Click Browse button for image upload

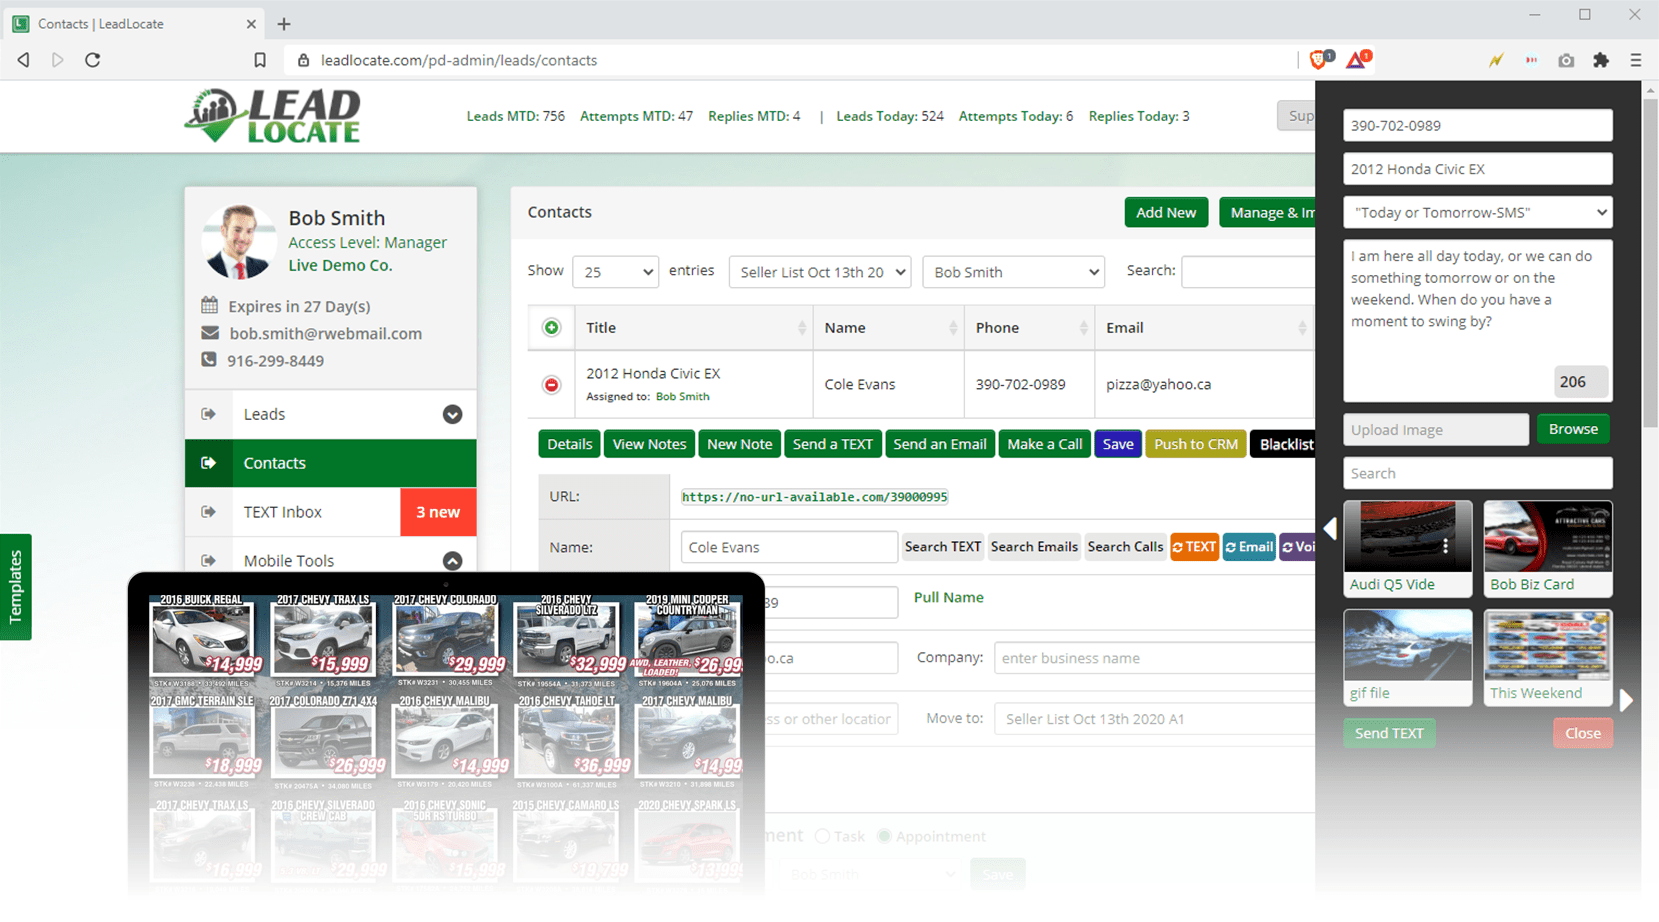(1573, 429)
